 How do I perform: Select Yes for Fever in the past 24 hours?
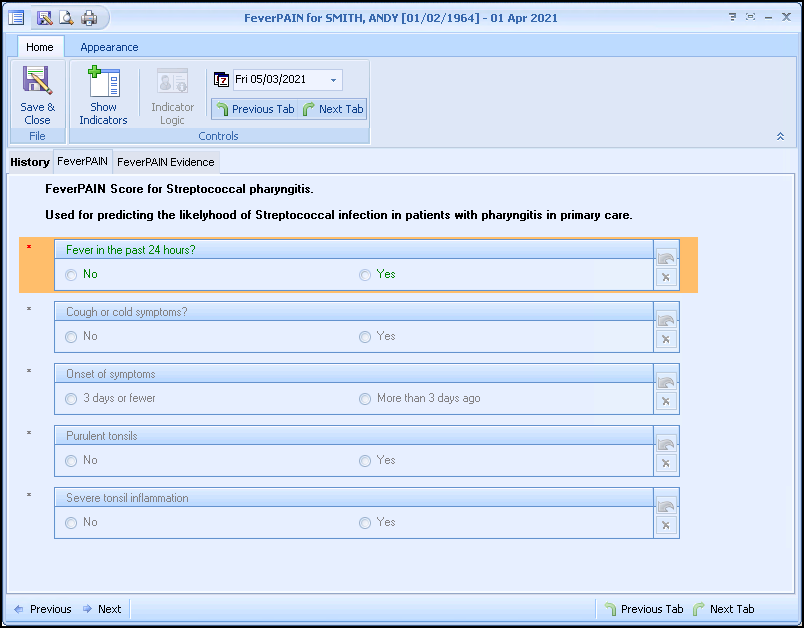point(365,275)
